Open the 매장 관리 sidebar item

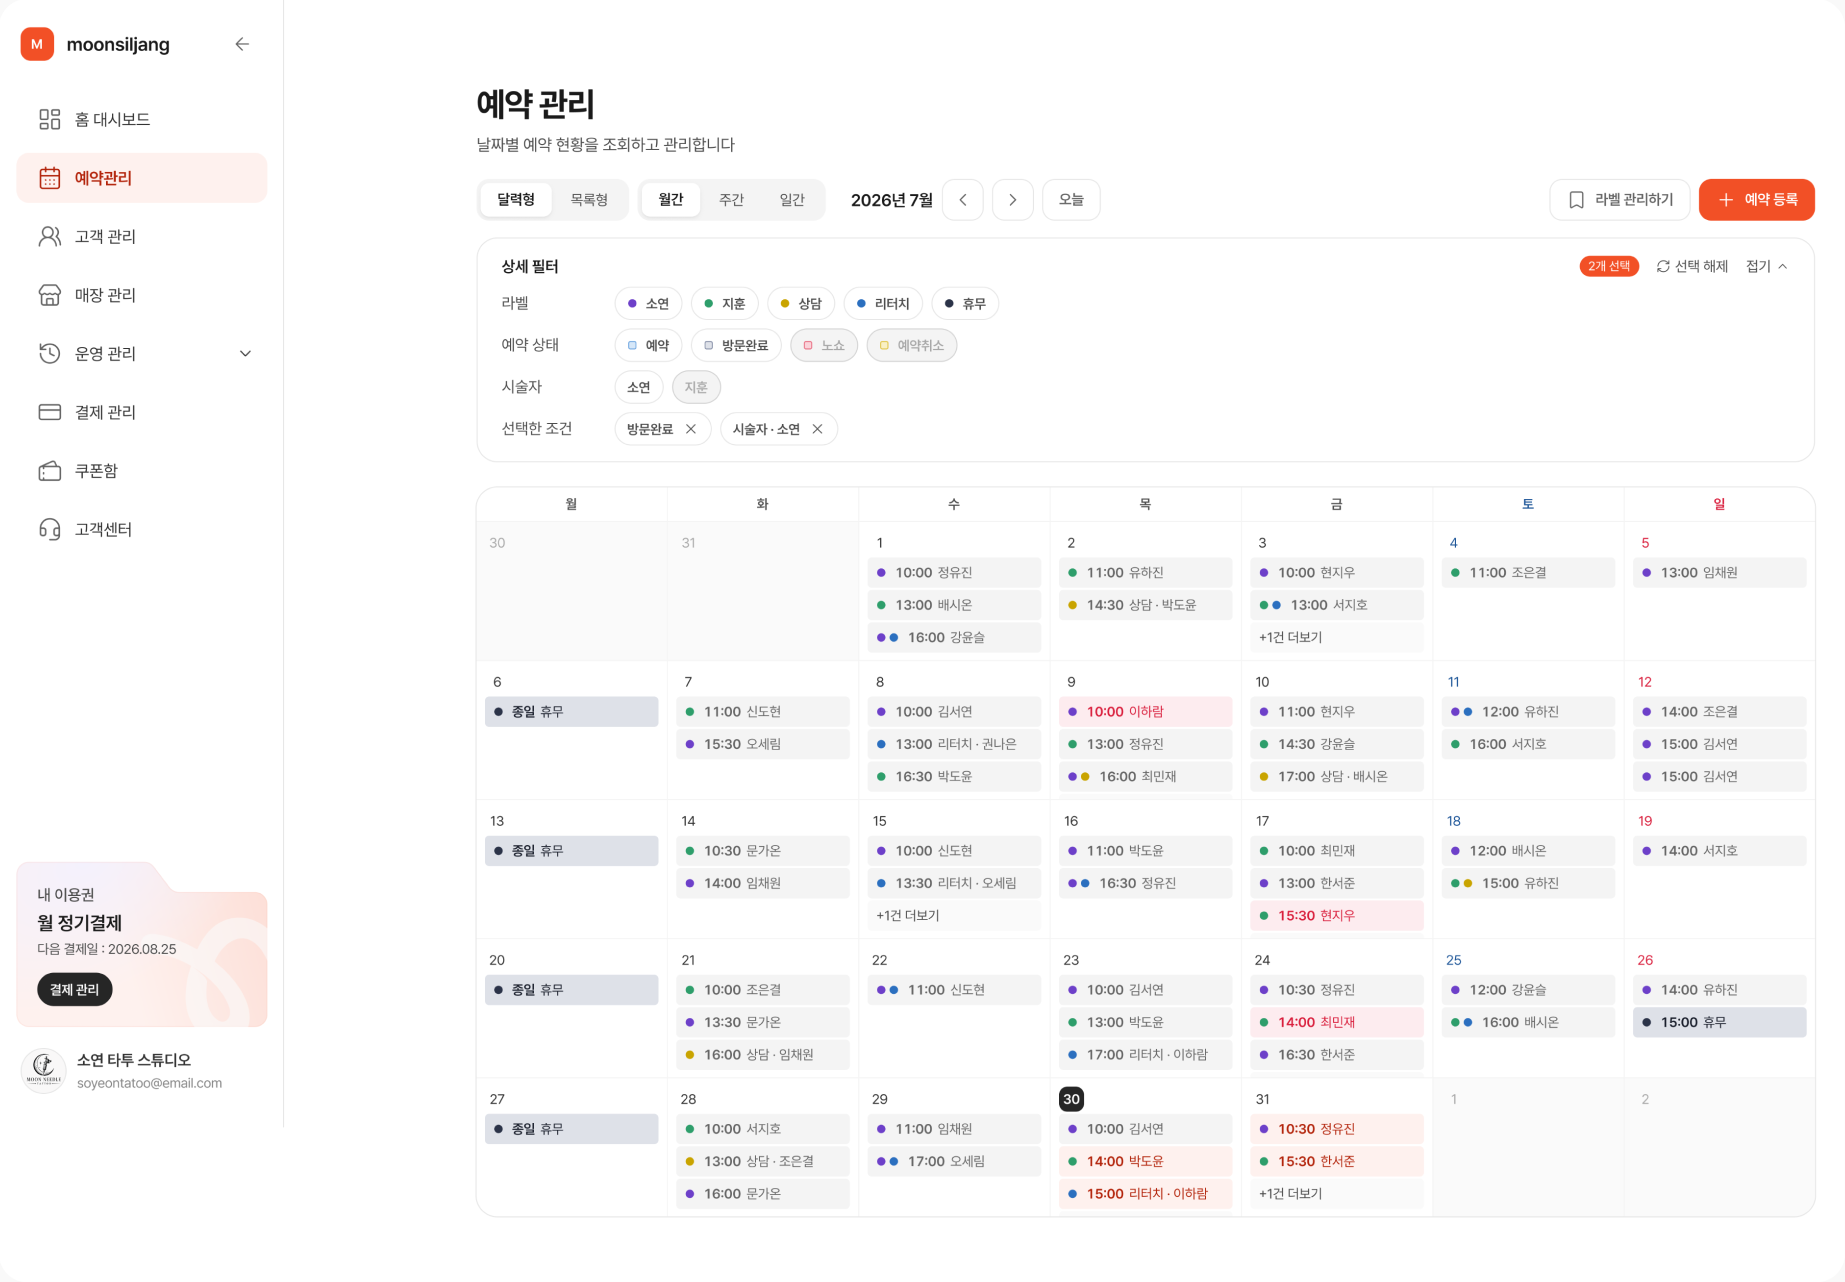tap(142, 295)
